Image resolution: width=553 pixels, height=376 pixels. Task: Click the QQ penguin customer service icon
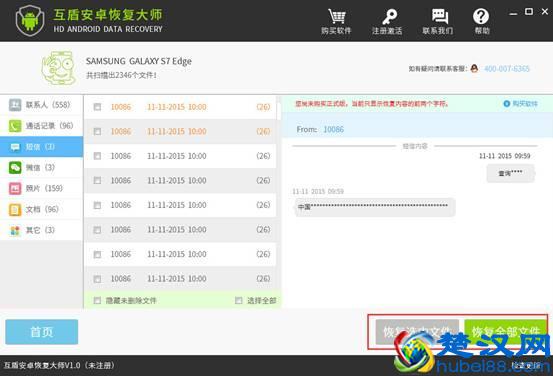[x=474, y=68]
